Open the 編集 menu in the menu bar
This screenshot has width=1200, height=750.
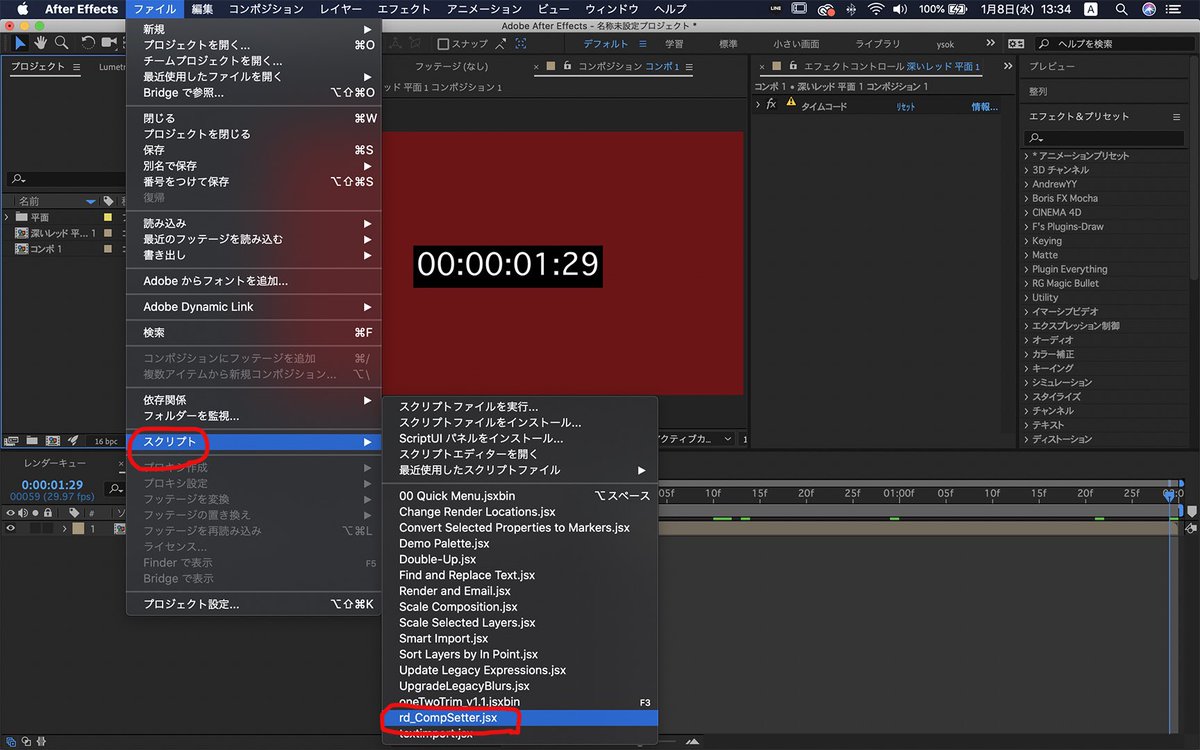click(x=202, y=9)
